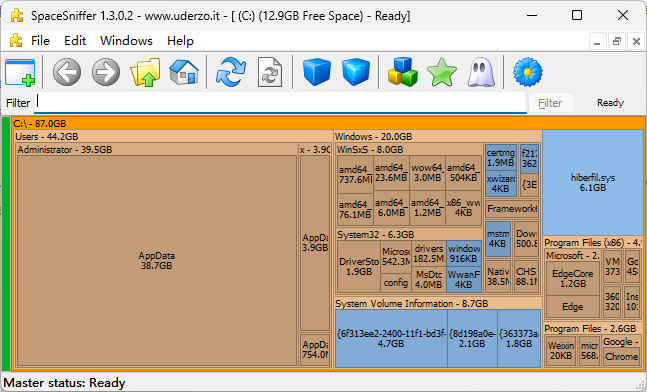This screenshot has width=647, height=392.
Task: Select the MsDtc 4.0MB block
Action: pyautogui.click(x=429, y=279)
